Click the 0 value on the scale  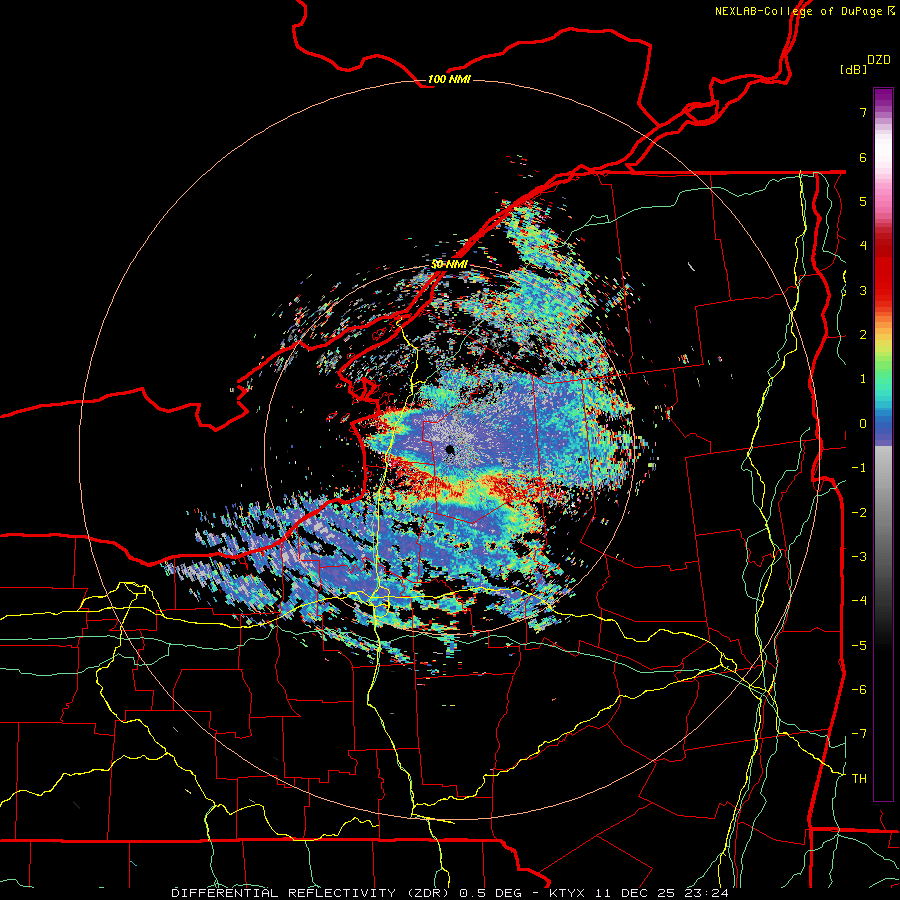tap(863, 424)
